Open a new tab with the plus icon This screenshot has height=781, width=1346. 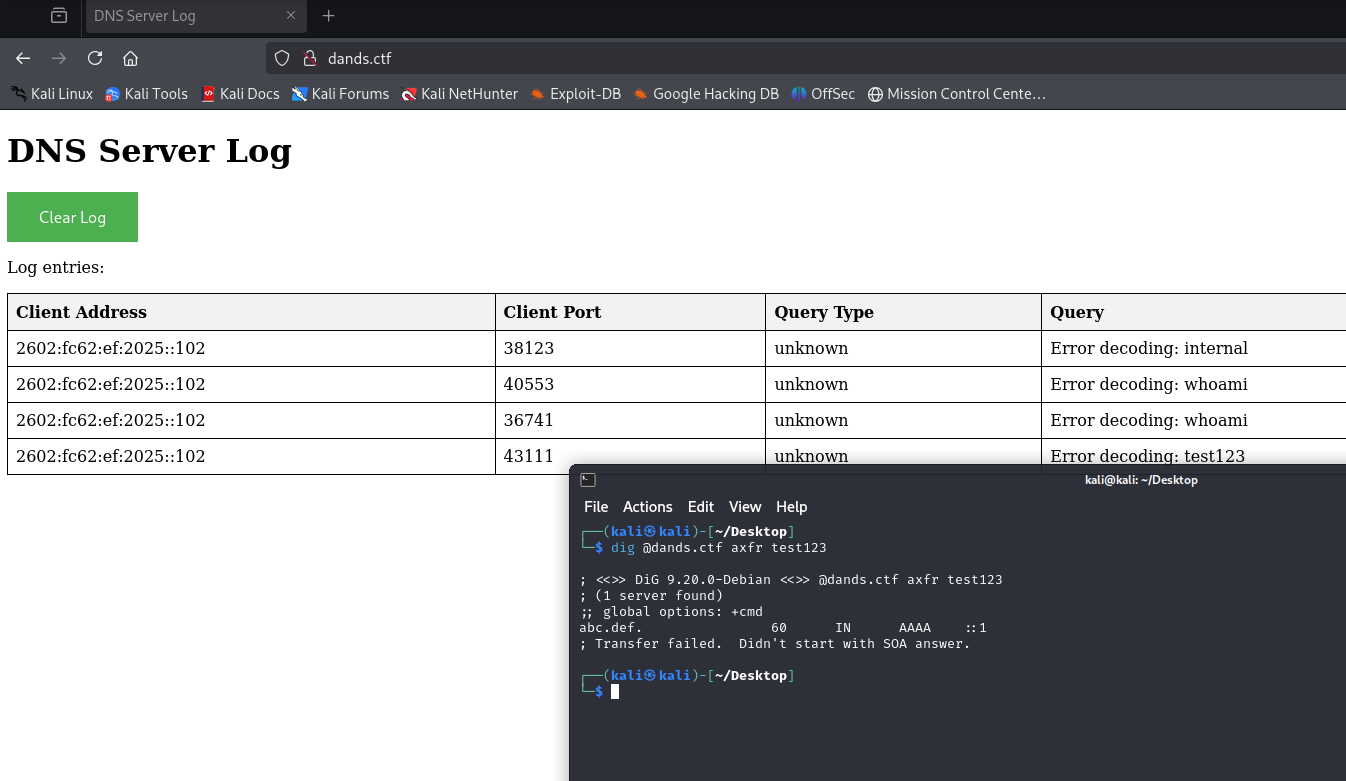pyautogui.click(x=329, y=16)
